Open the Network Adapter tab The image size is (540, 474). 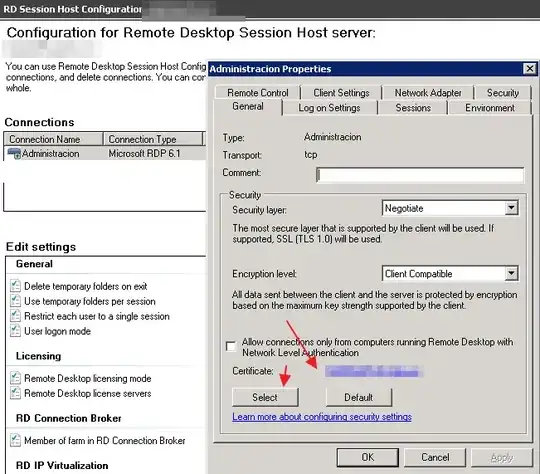[428, 93]
